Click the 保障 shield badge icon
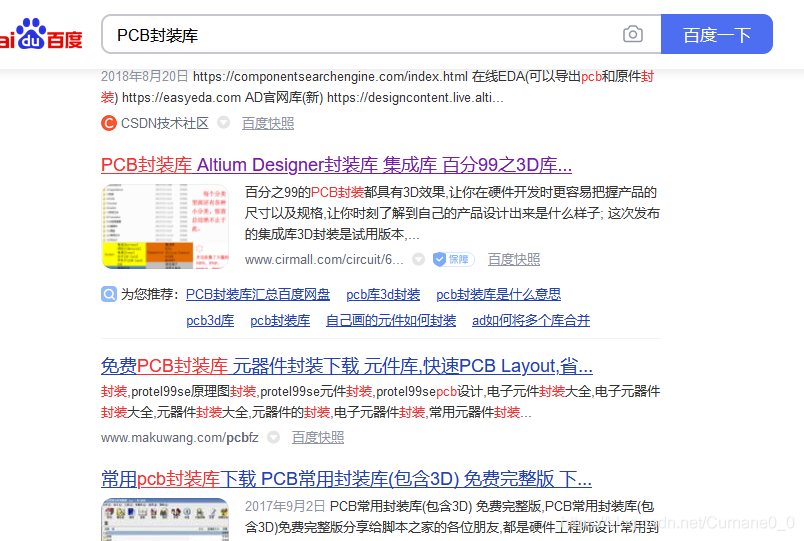The image size is (804, 541). click(453, 259)
